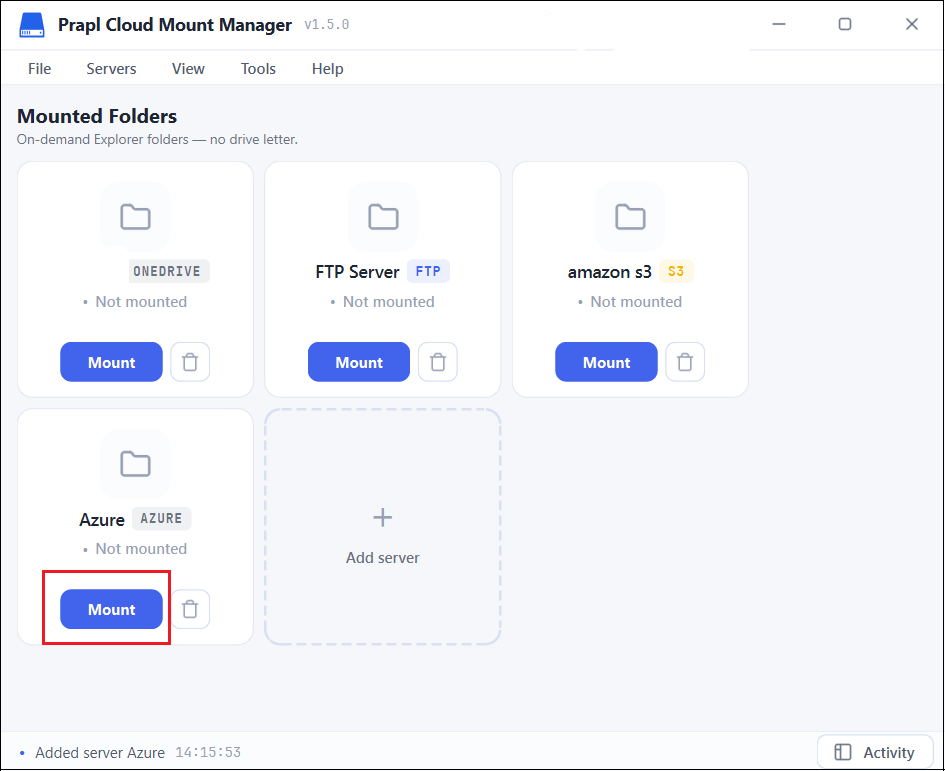Click the FTP Server folder icon
The image size is (945, 771).
click(383, 217)
